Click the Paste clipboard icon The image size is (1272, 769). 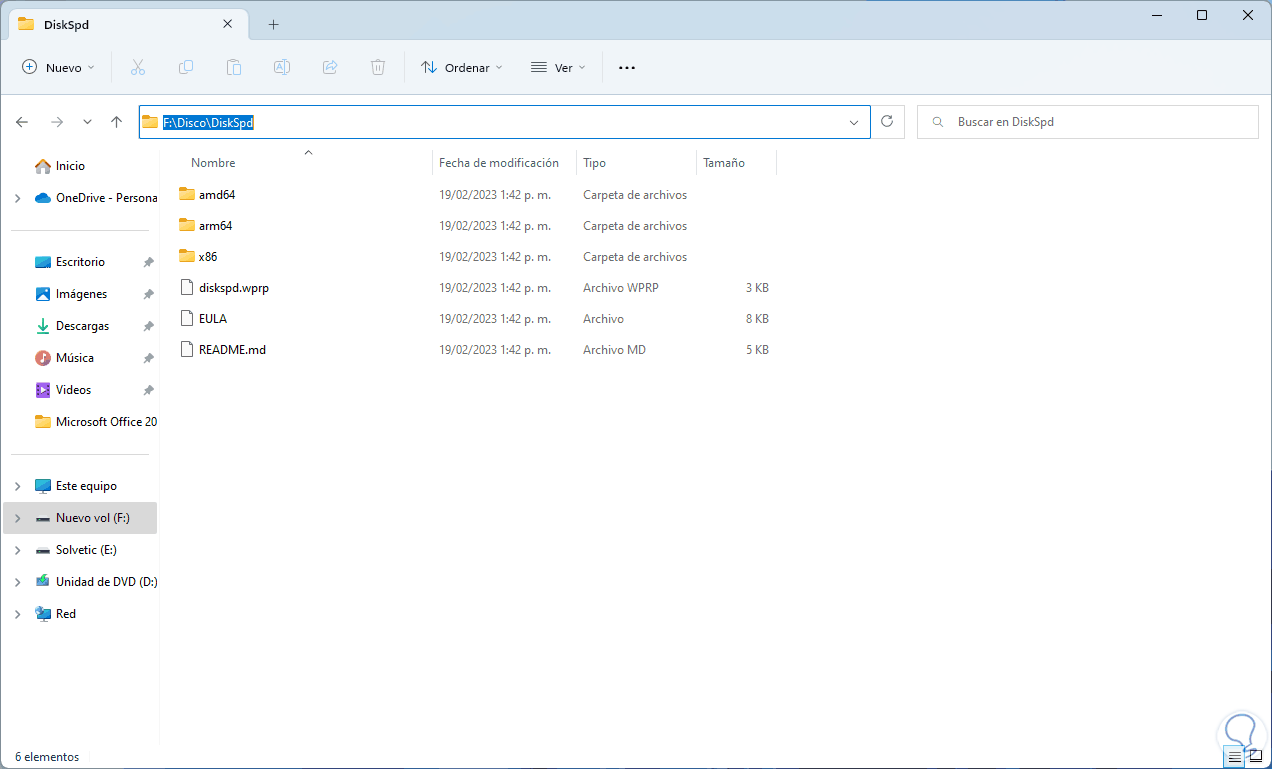pyautogui.click(x=234, y=67)
